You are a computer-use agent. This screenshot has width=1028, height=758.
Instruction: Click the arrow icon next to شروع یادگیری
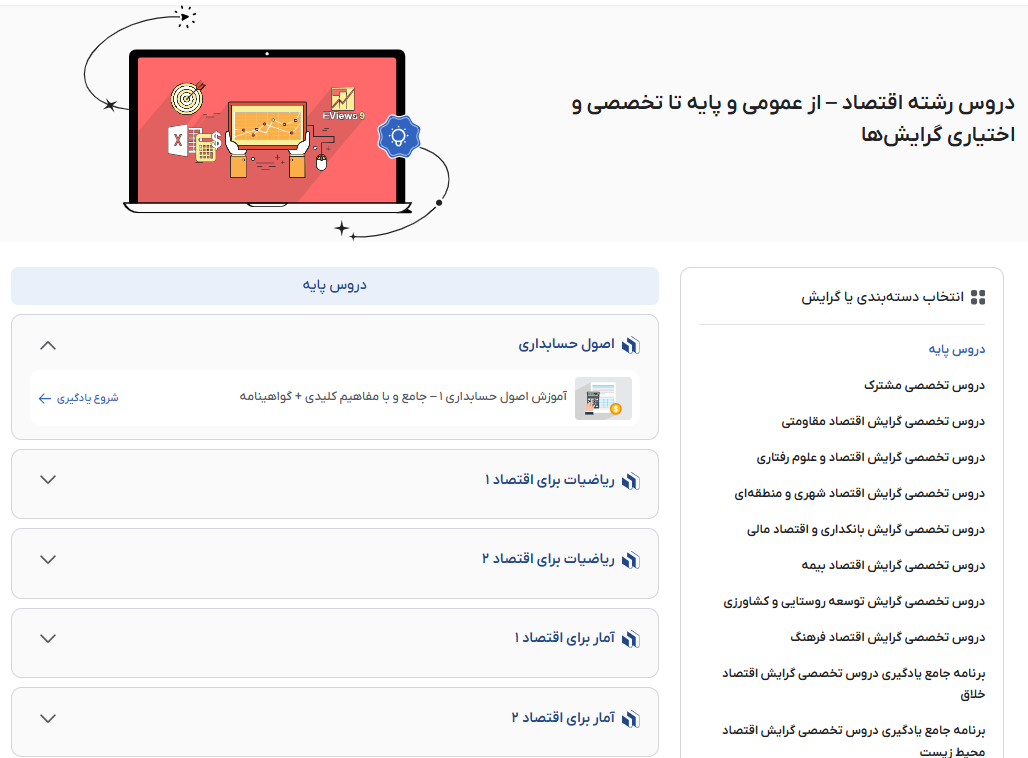pyautogui.click(x=43, y=397)
